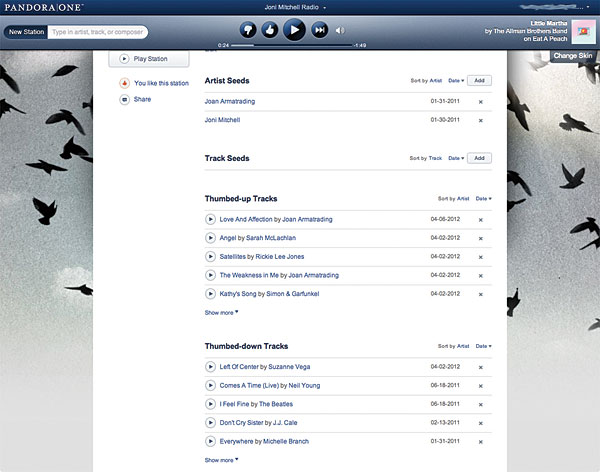Play sample of Left Of Center
Image resolution: width=600 pixels, height=472 pixels.
[x=210, y=367]
